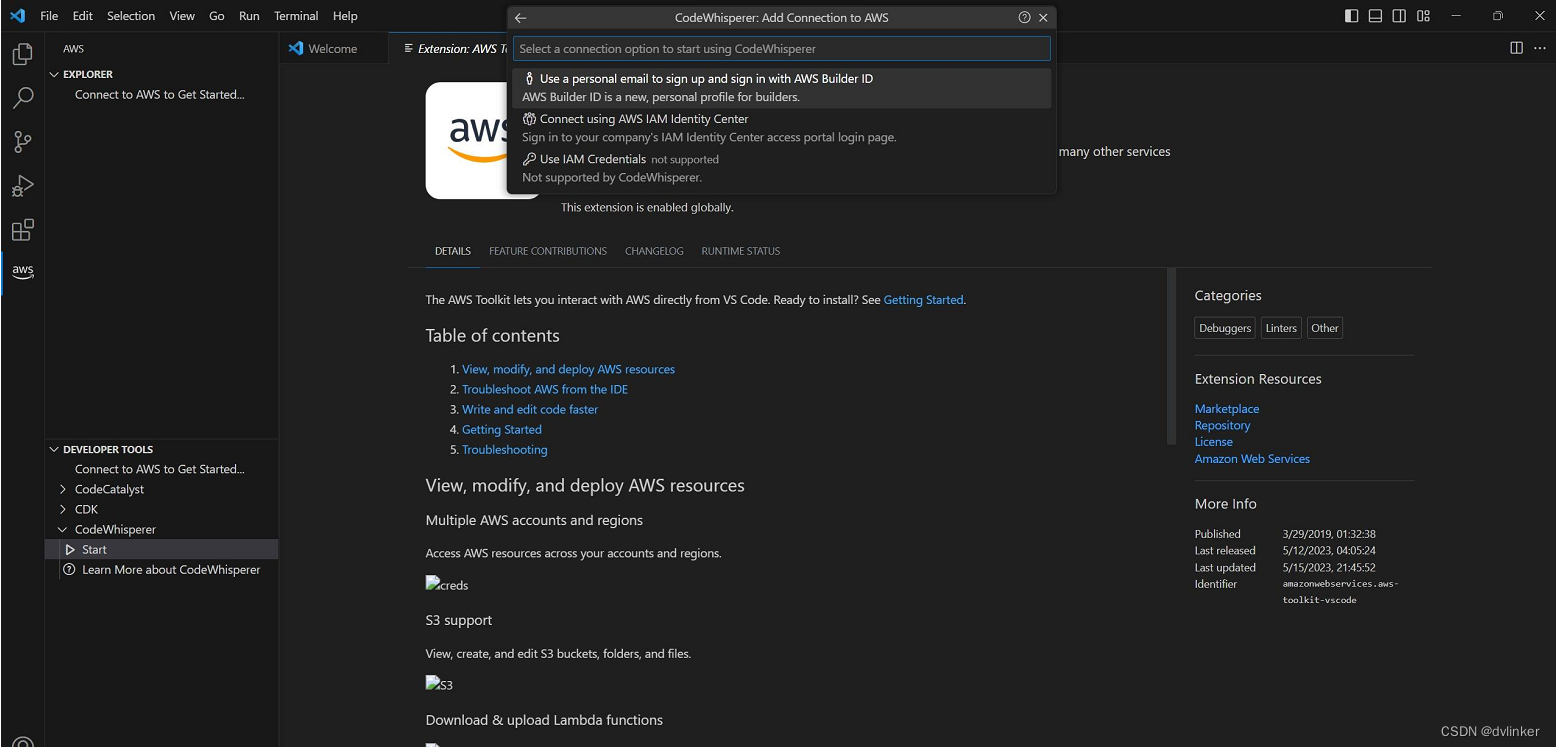Choose Use IAM Credentials option
The image size is (1556, 747).
pyautogui.click(x=781, y=168)
